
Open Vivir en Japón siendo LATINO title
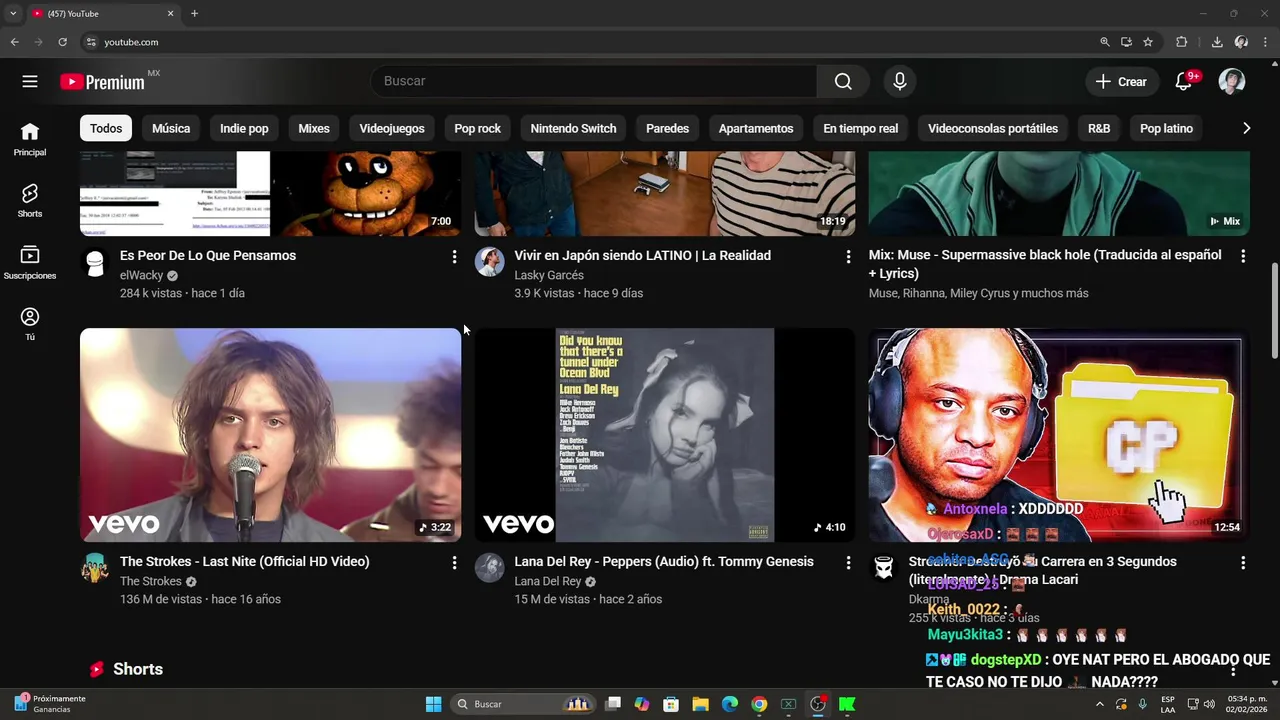click(642, 256)
